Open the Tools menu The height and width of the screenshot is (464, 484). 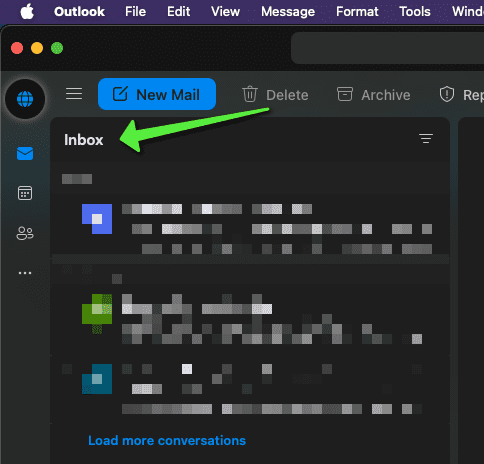pos(415,12)
